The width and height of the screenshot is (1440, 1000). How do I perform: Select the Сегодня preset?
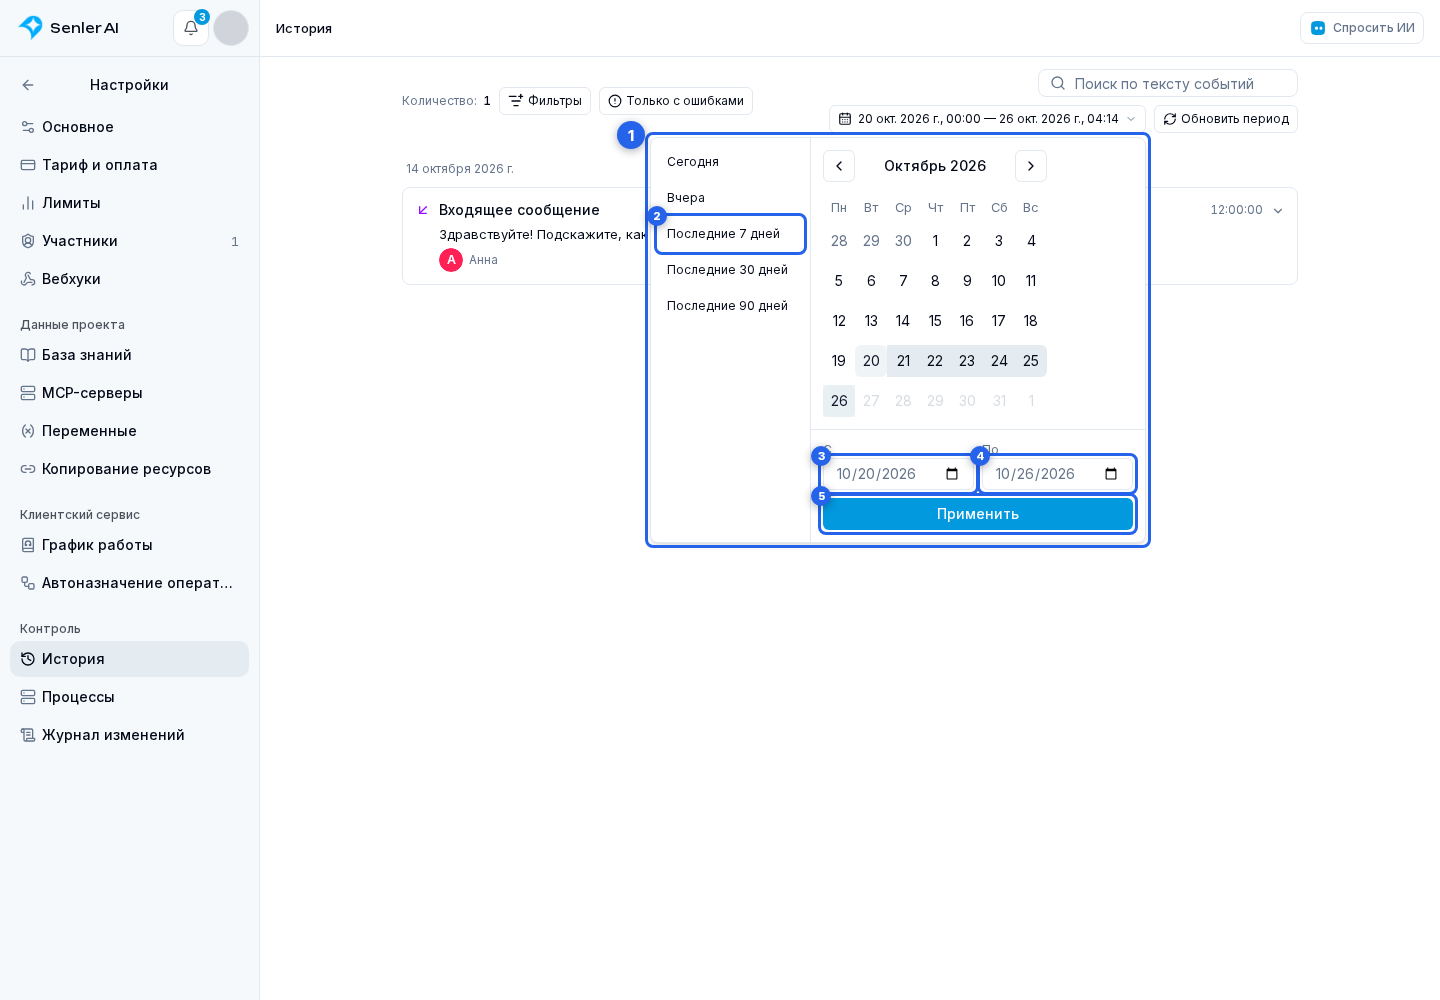(730, 162)
